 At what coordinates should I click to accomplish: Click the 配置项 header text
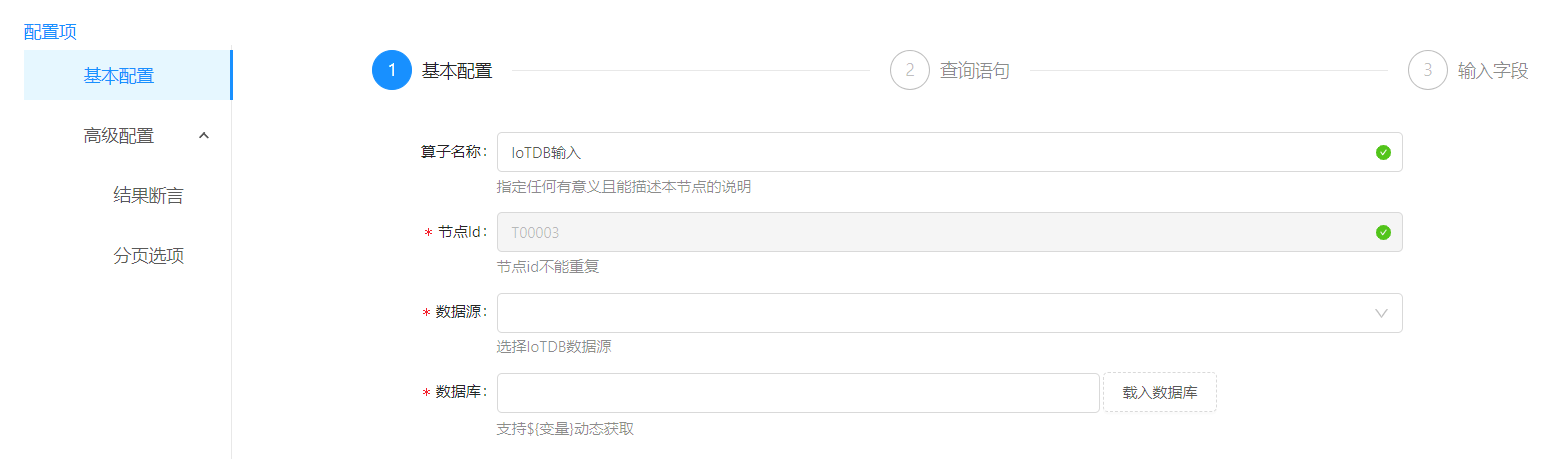[x=51, y=32]
